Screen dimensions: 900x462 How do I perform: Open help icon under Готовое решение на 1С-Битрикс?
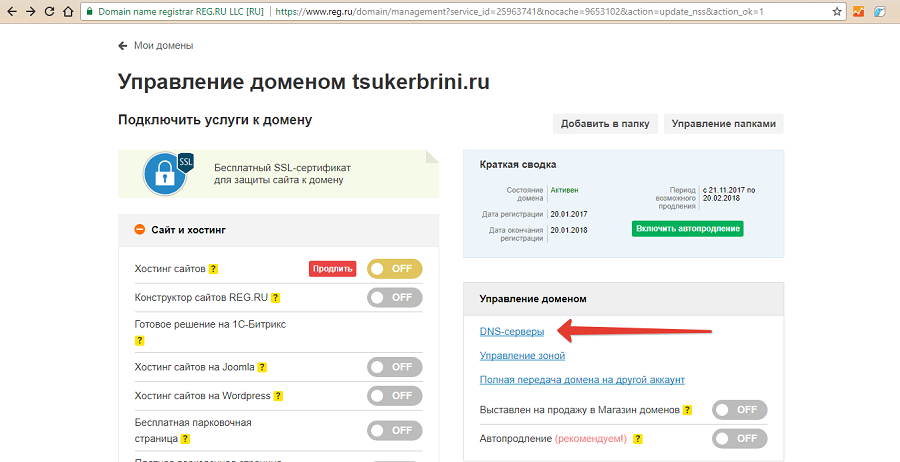pos(139,340)
